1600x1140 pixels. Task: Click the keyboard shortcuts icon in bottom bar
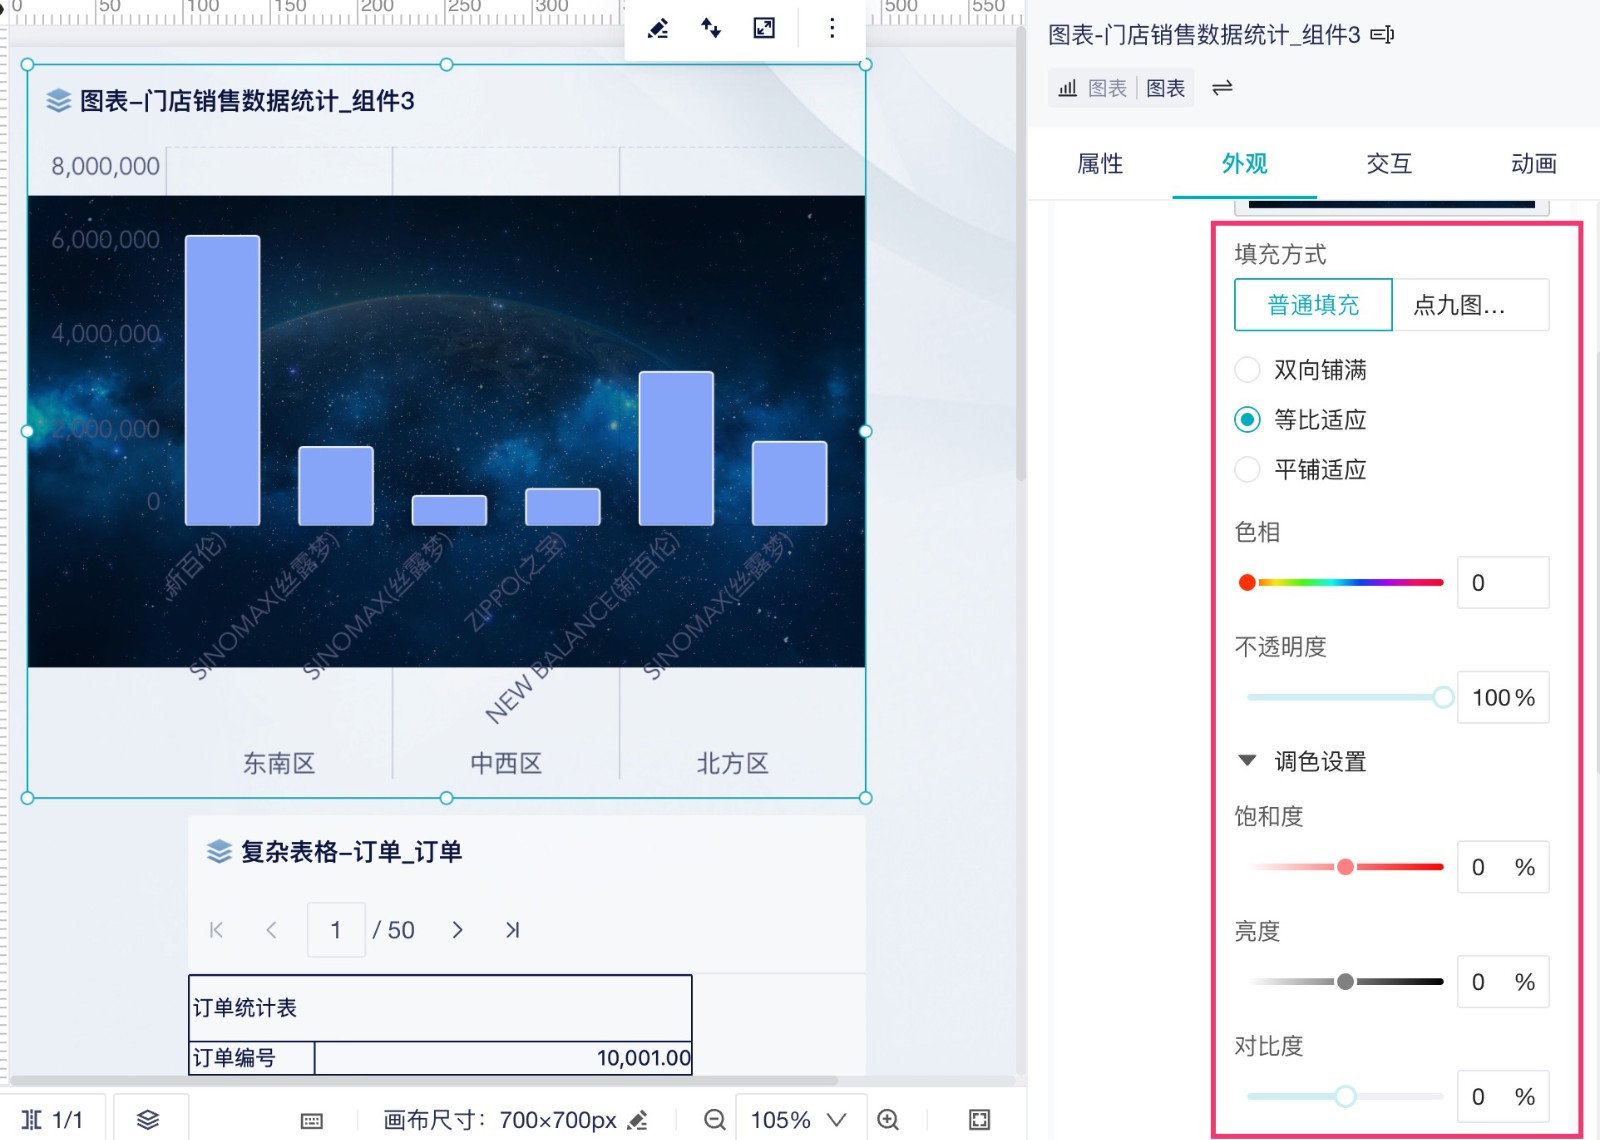[x=312, y=1121]
